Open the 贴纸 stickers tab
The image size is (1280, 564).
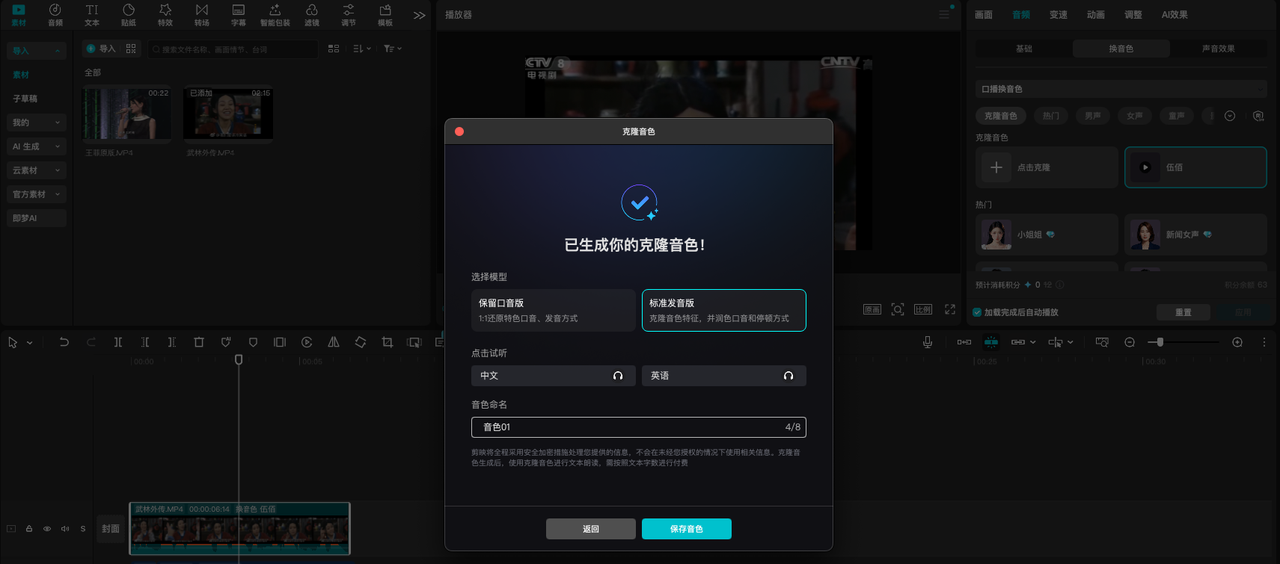pos(128,14)
